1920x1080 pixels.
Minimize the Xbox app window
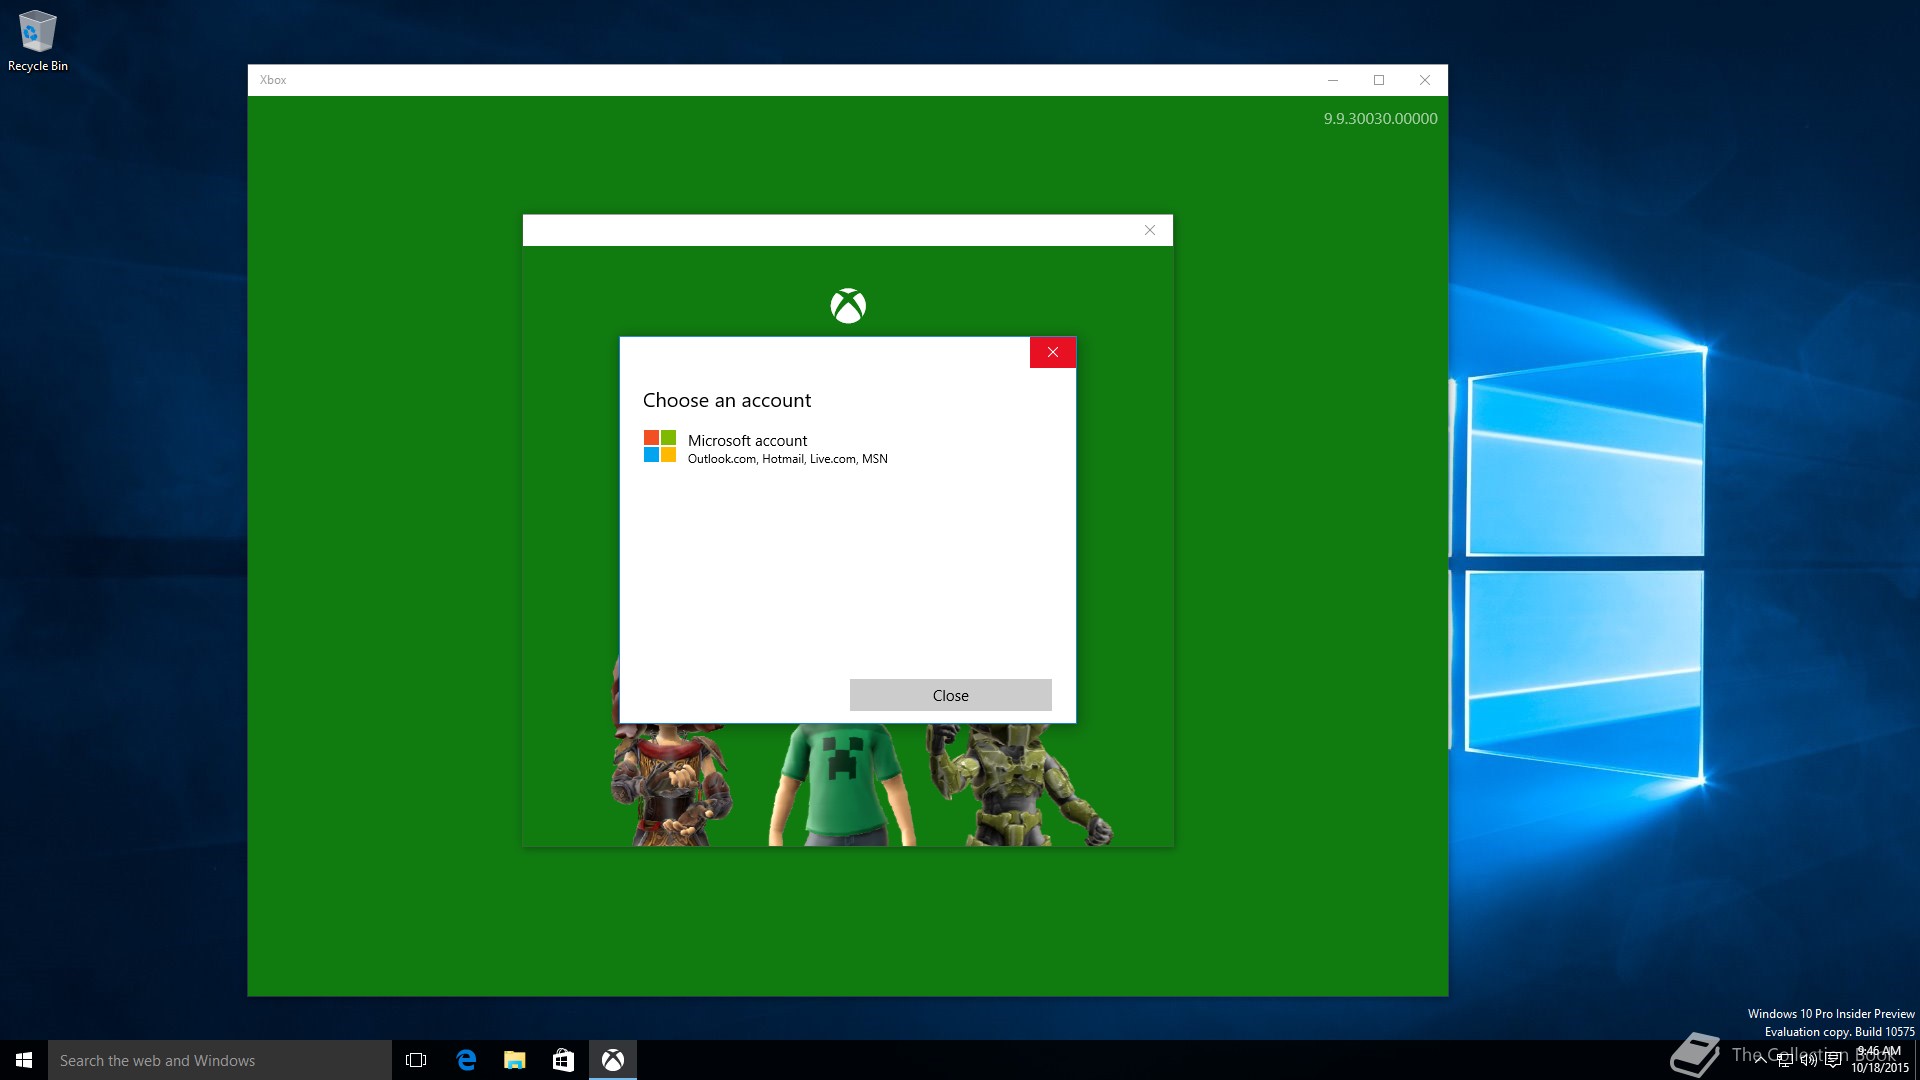tap(1332, 80)
